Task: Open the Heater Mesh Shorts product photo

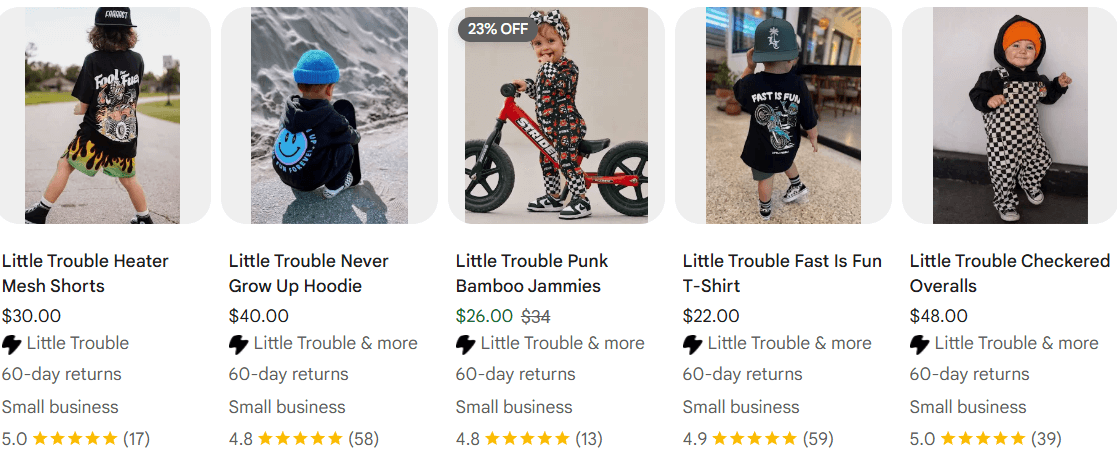Action: [103, 115]
